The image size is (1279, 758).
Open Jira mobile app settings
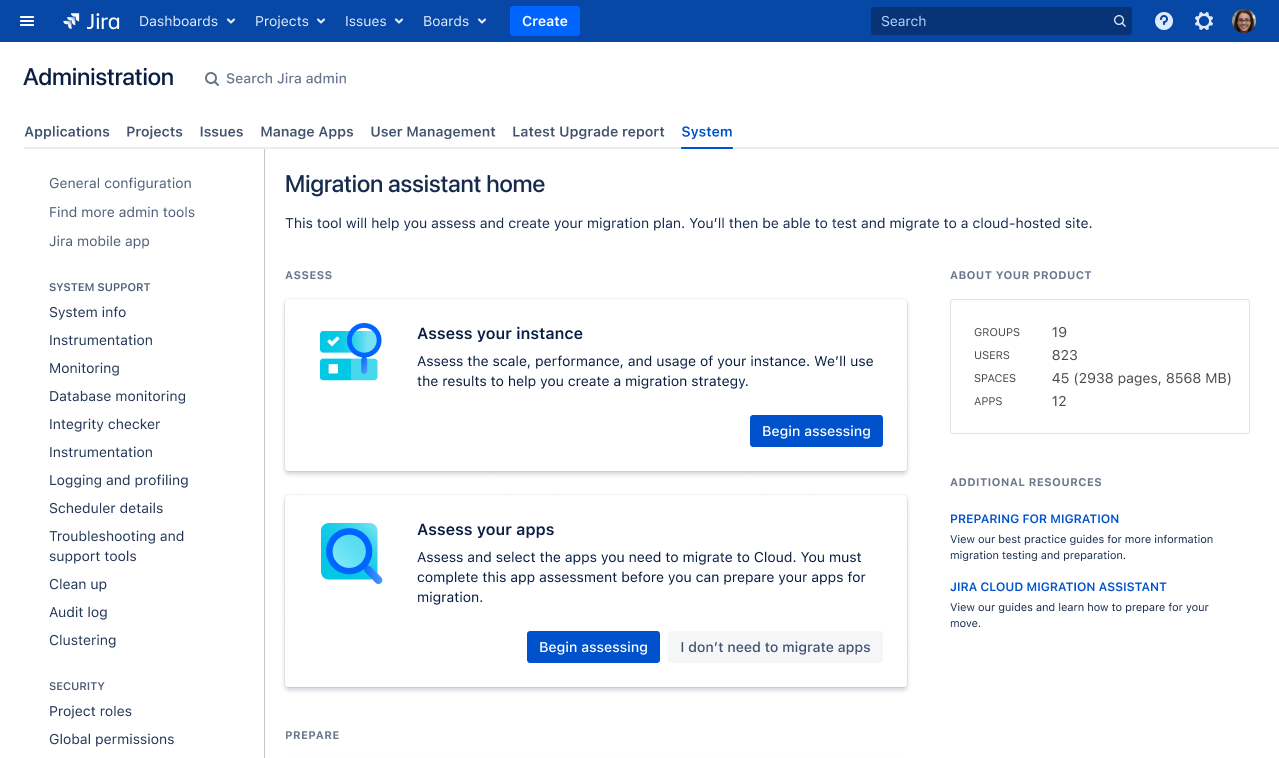[x=99, y=241]
